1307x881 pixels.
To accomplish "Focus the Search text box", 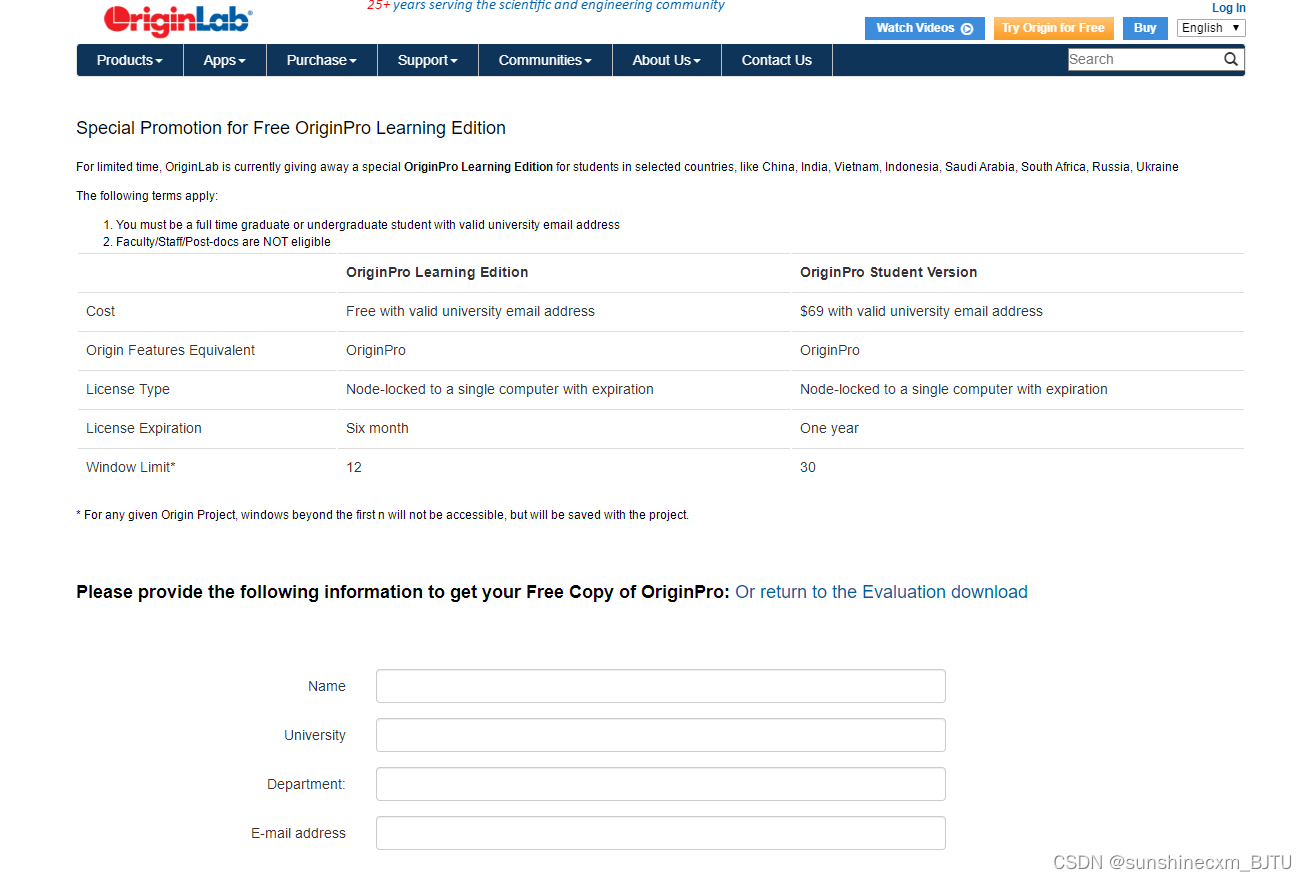I will coord(1144,59).
